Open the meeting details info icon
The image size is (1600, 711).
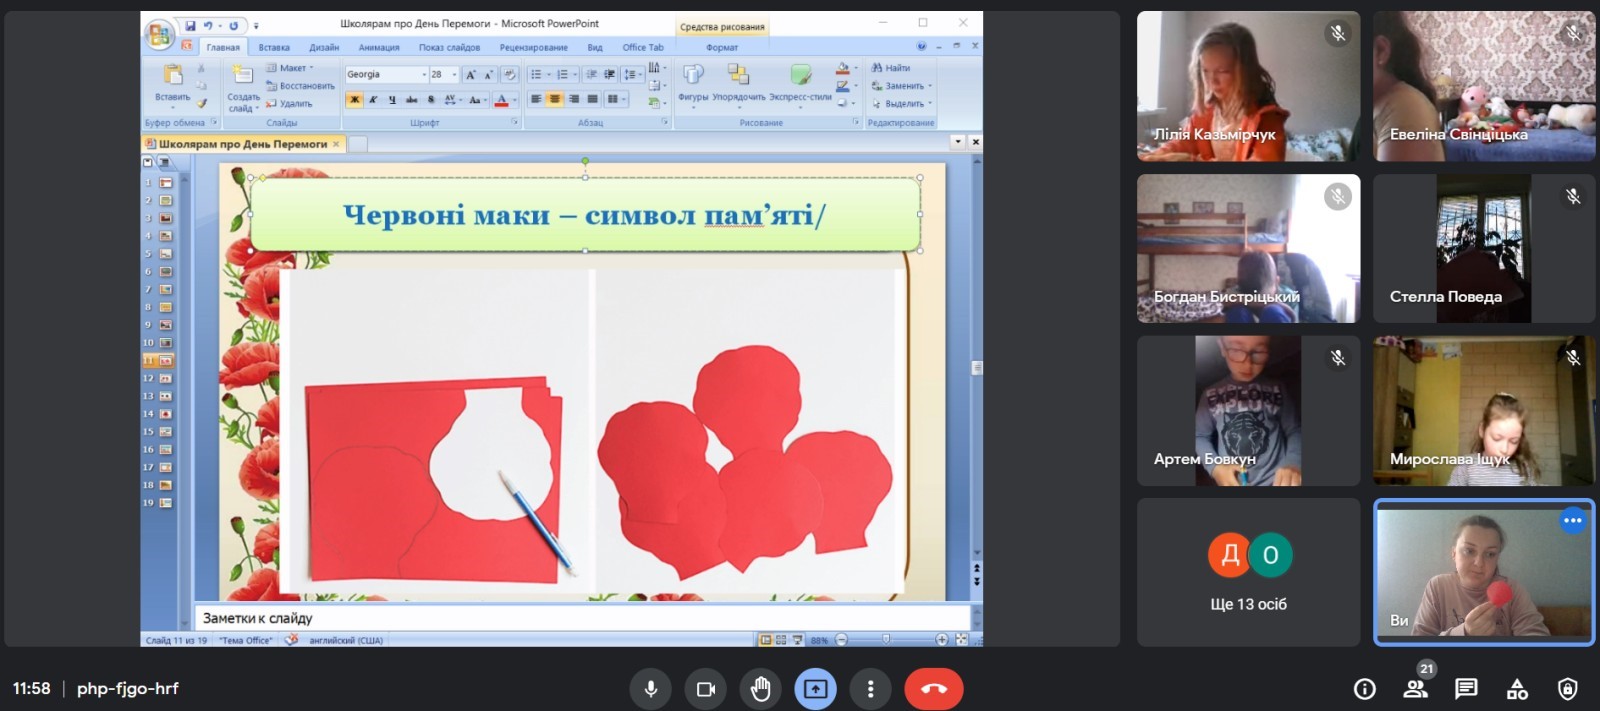point(1364,689)
